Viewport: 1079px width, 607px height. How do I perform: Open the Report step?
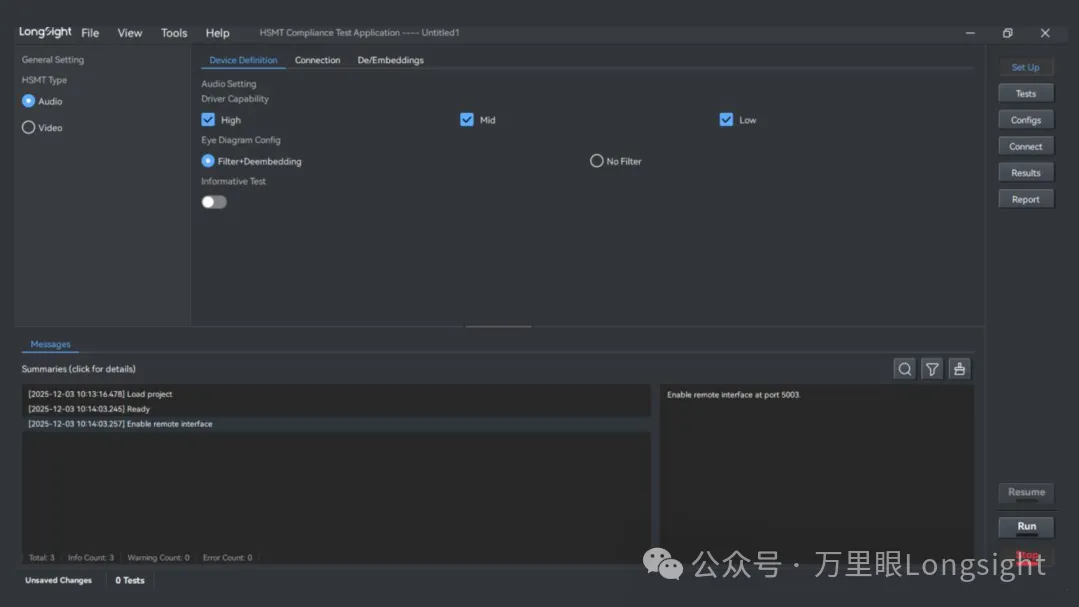point(1025,200)
